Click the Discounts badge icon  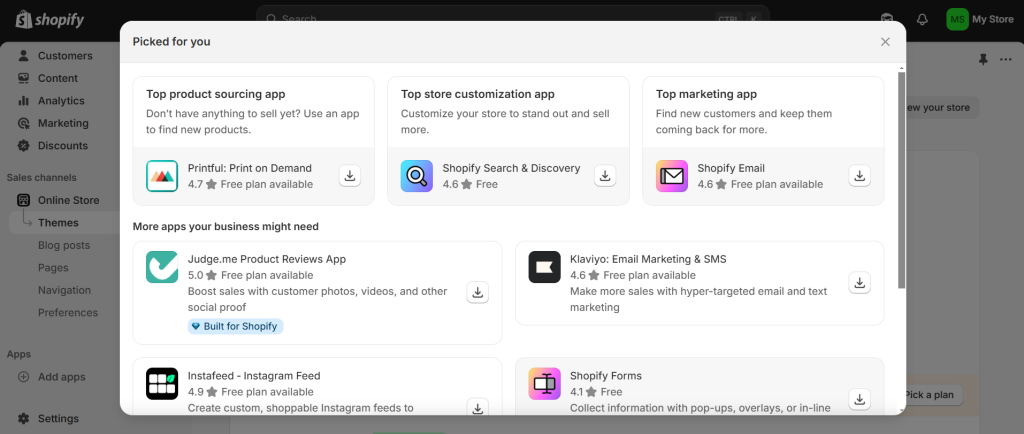[24, 146]
